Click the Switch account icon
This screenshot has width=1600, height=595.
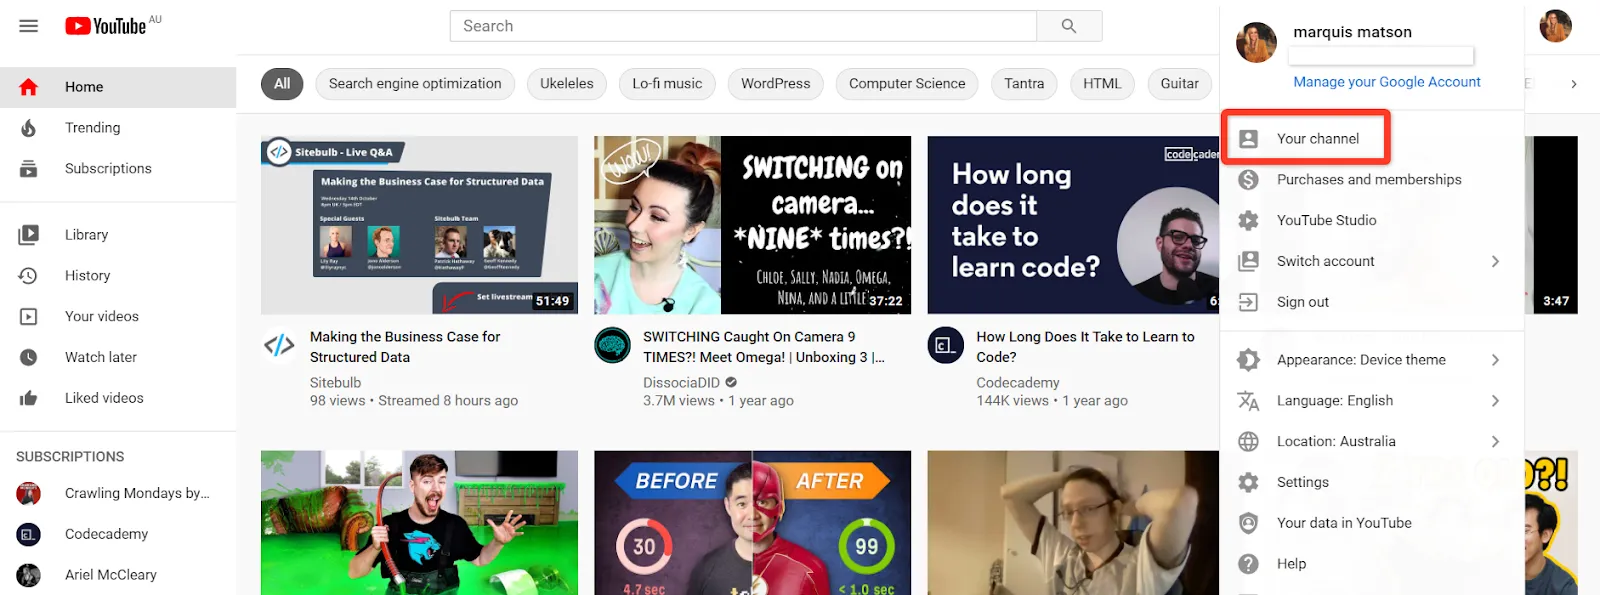point(1248,261)
